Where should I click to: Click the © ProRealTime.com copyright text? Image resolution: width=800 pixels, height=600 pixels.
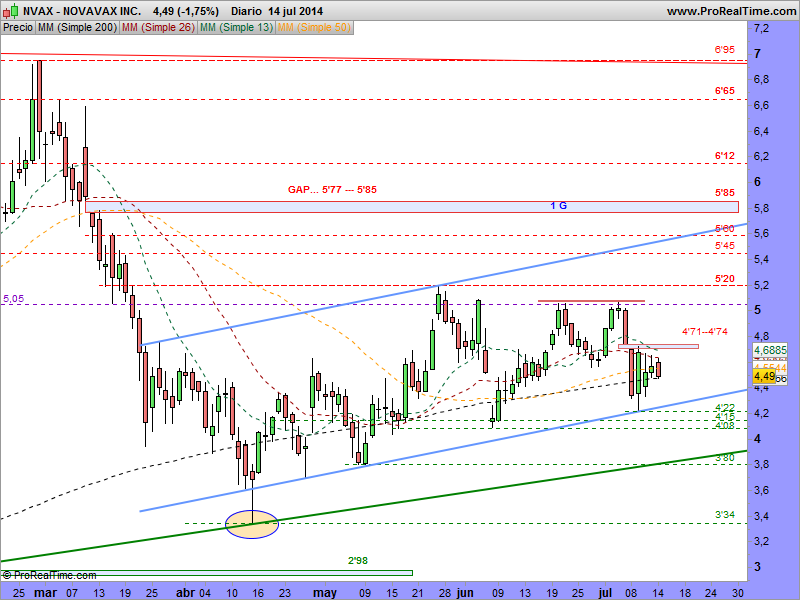click(x=49, y=576)
